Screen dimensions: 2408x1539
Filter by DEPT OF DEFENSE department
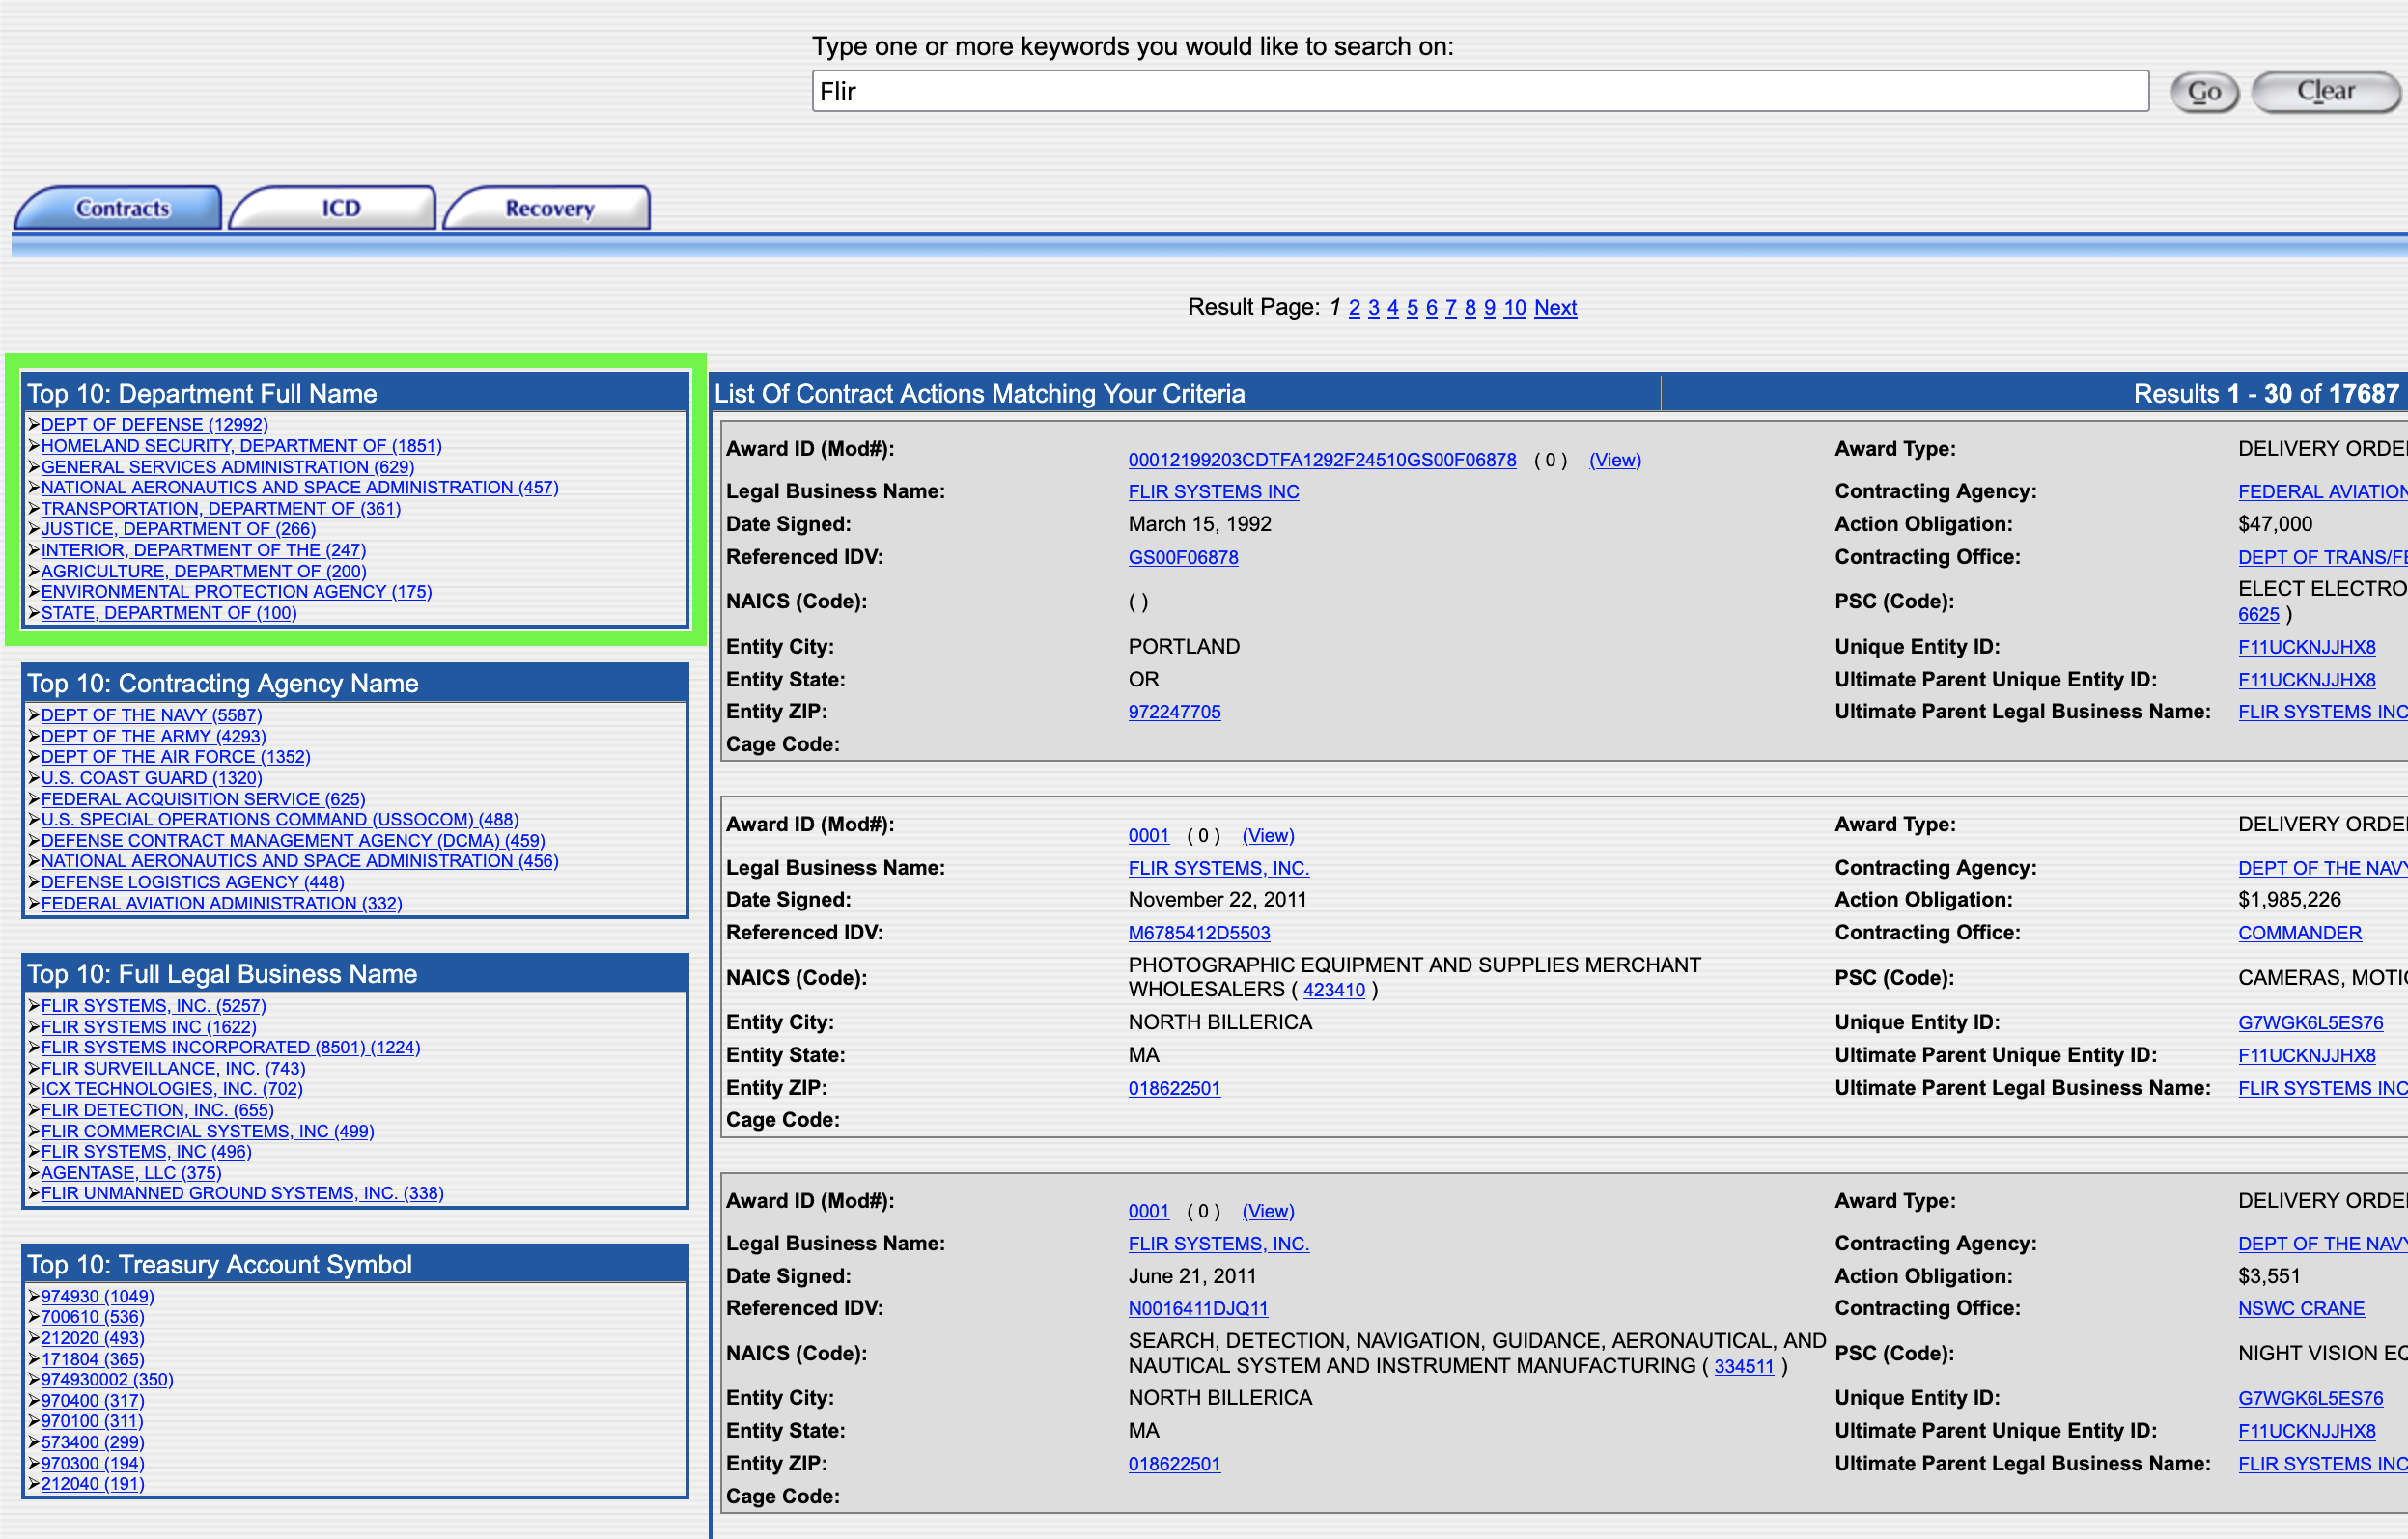click(x=155, y=424)
